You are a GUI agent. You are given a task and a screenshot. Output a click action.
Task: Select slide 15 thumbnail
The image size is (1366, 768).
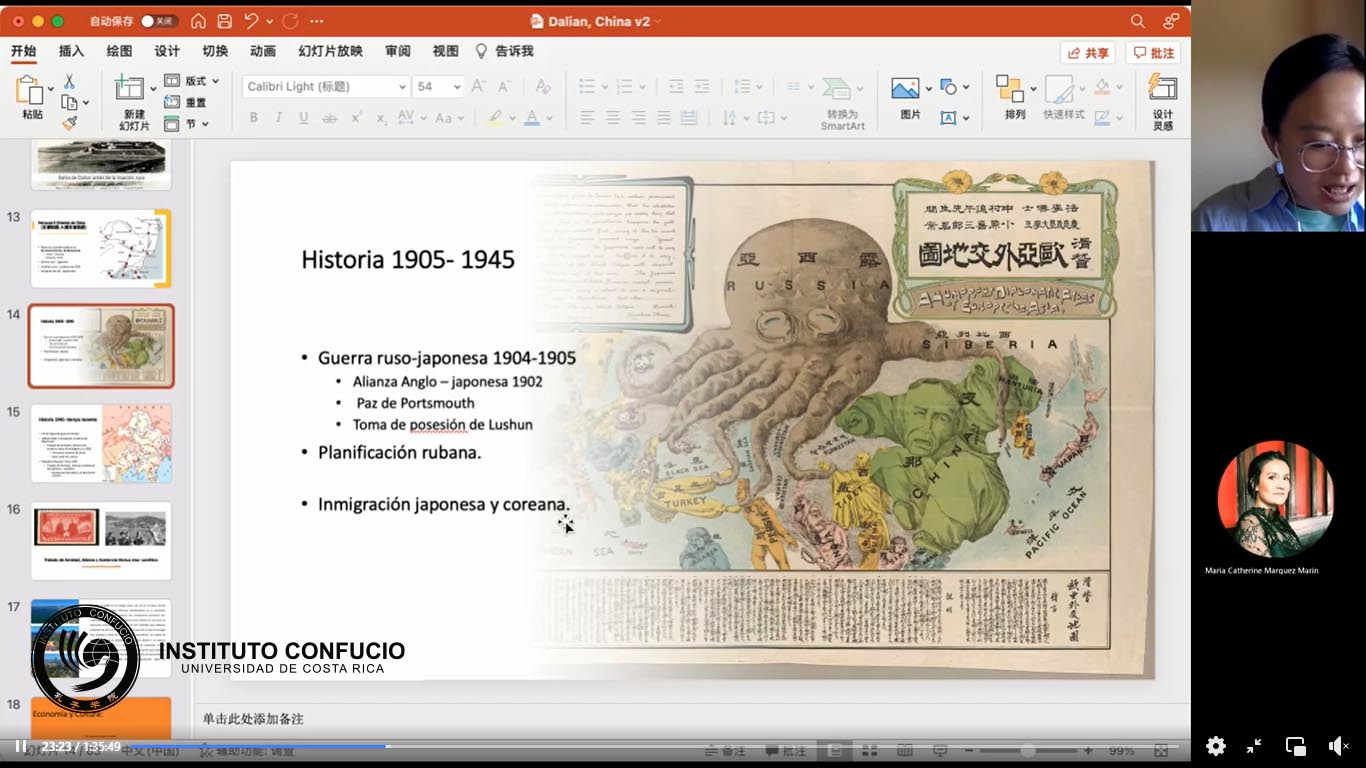pyautogui.click(x=101, y=443)
